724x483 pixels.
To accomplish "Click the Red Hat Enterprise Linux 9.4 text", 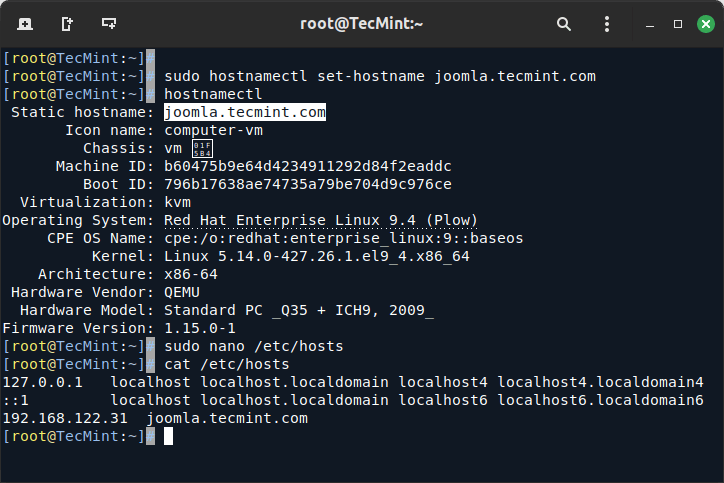I will click(321, 220).
